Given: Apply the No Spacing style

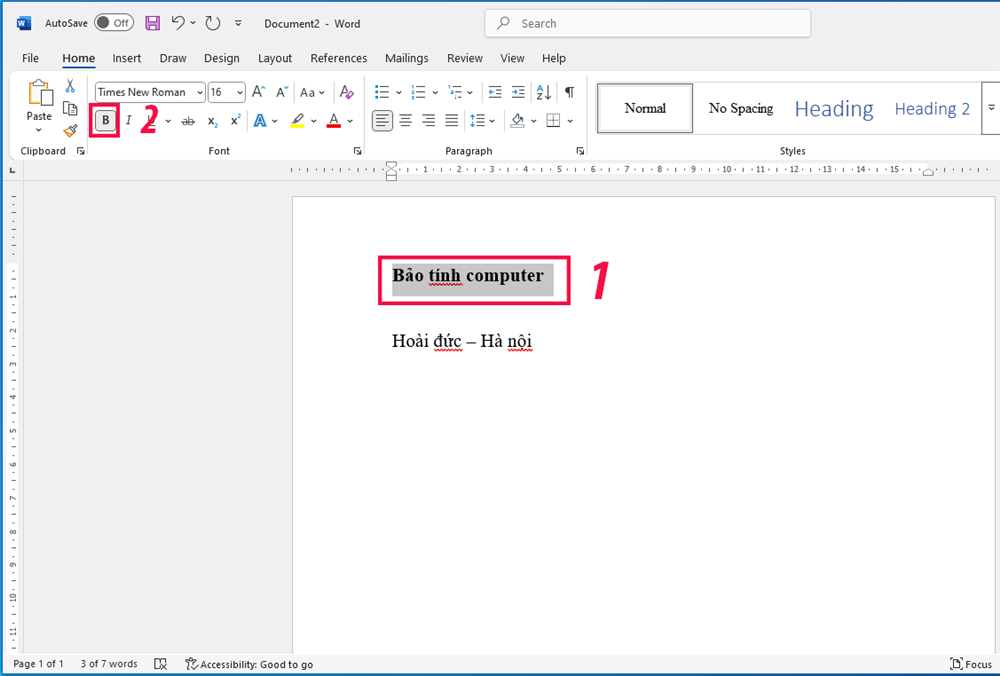Looking at the screenshot, I should [x=740, y=108].
